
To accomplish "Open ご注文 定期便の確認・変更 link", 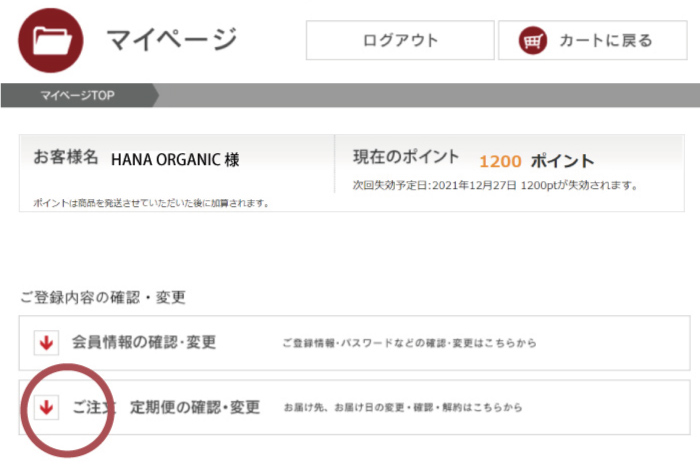I will pos(166,407).
